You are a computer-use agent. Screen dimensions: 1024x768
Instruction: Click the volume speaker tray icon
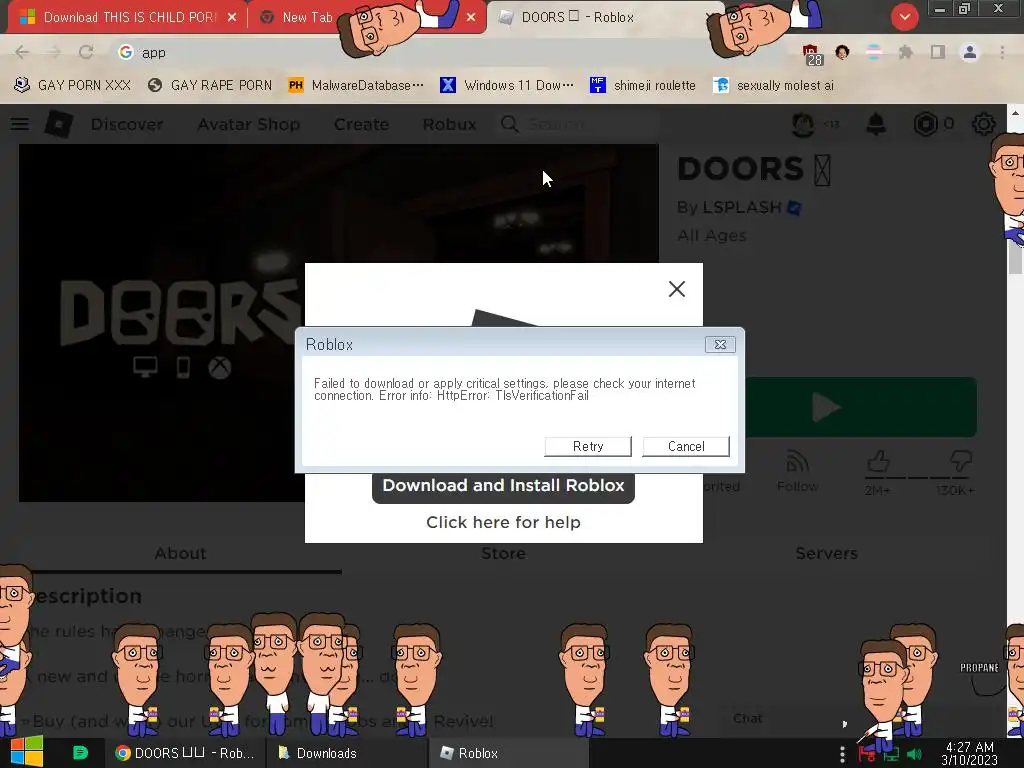[x=914, y=755]
